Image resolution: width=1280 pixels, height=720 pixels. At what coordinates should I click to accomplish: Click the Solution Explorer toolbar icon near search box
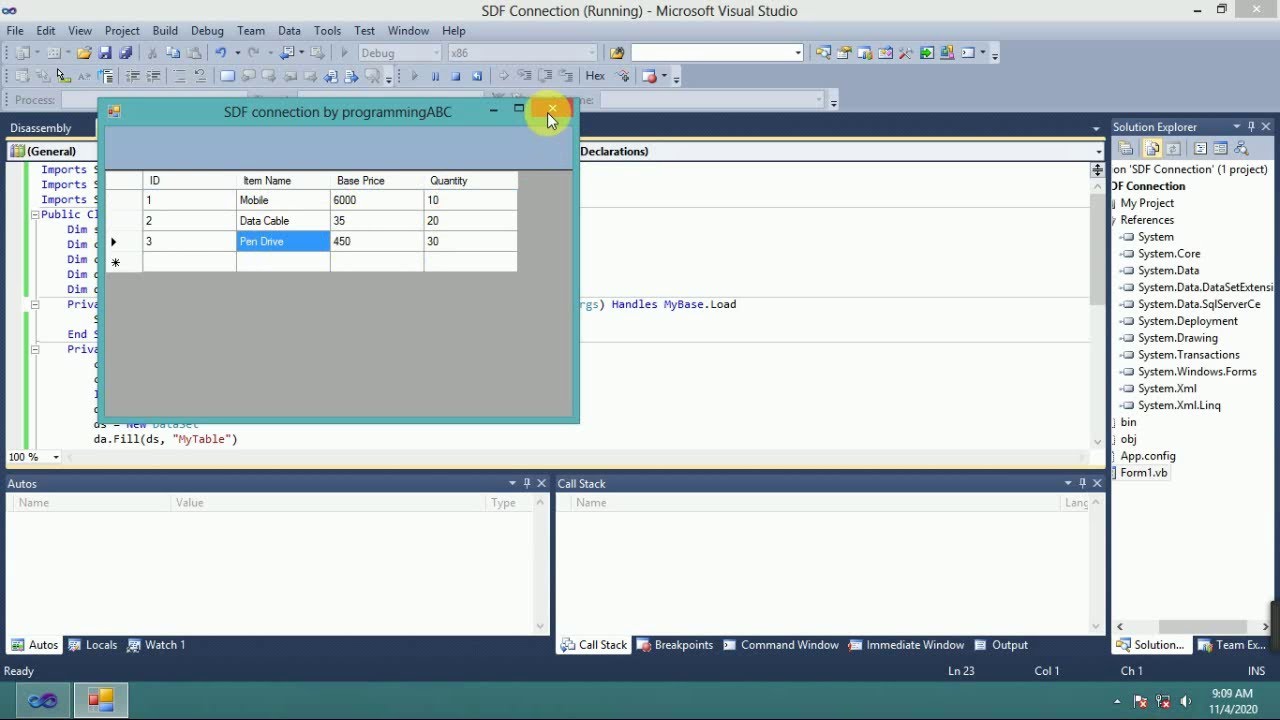pos(823,53)
